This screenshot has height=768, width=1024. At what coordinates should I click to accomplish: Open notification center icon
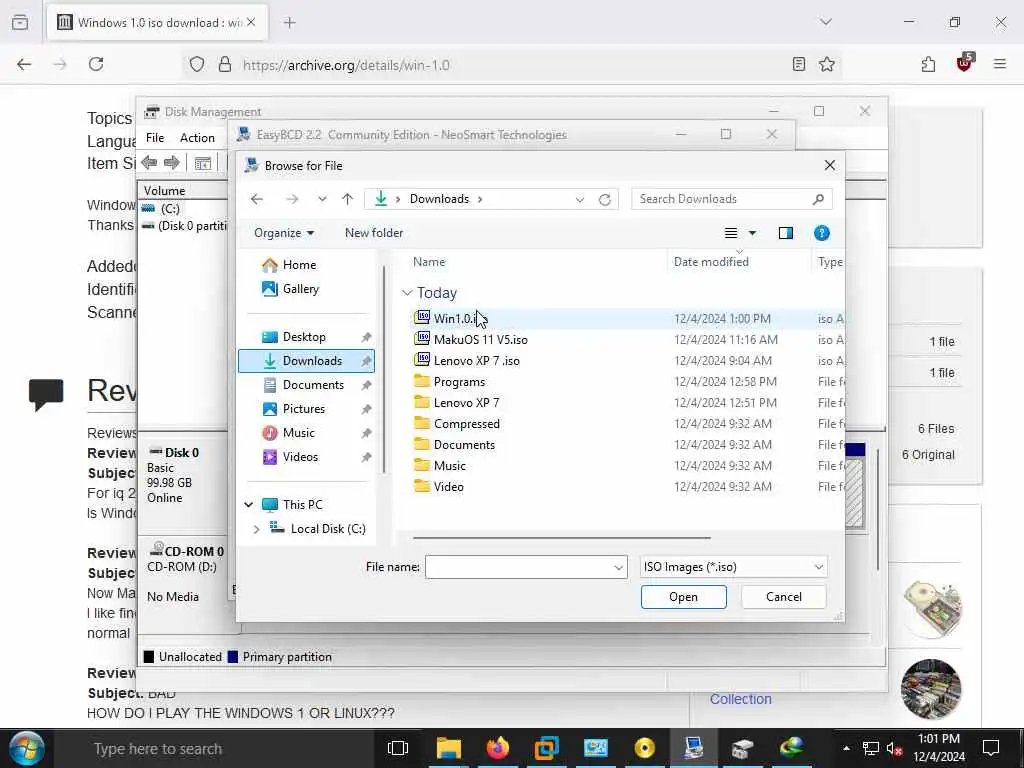coord(991,748)
